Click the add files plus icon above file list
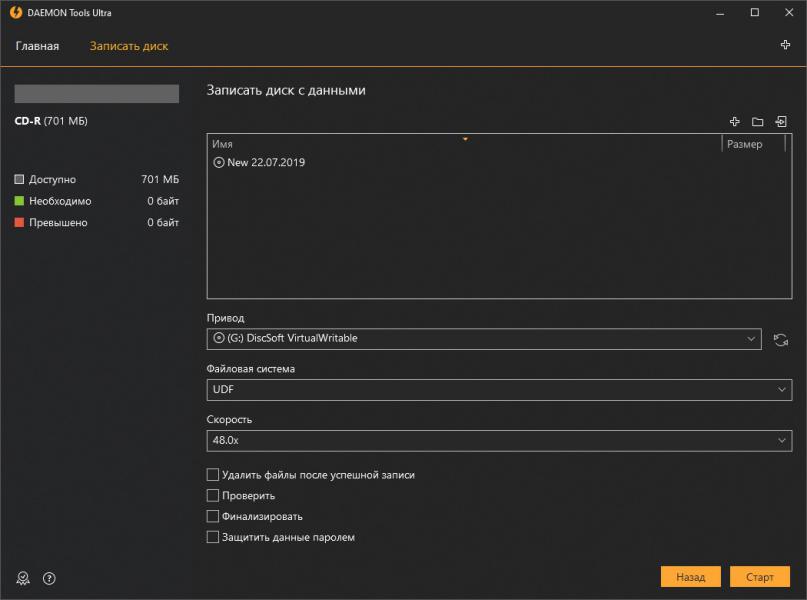Viewport: 807px width, 600px height. tap(734, 122)
